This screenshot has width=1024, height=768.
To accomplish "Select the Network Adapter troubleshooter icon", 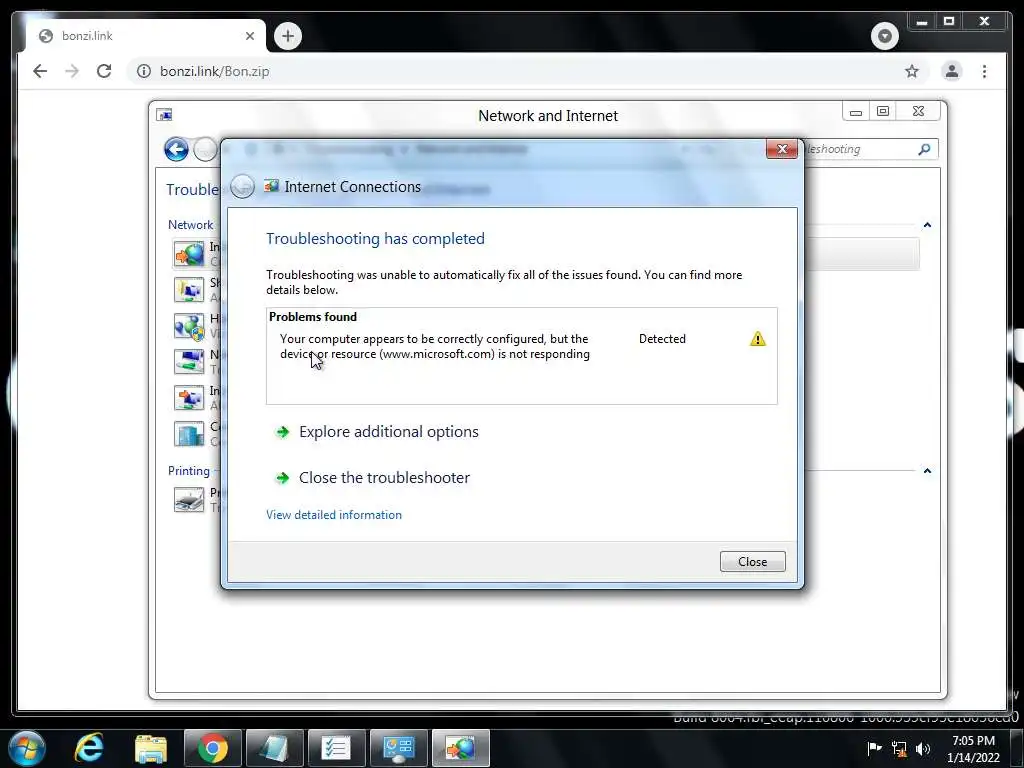I will (189, 362).
